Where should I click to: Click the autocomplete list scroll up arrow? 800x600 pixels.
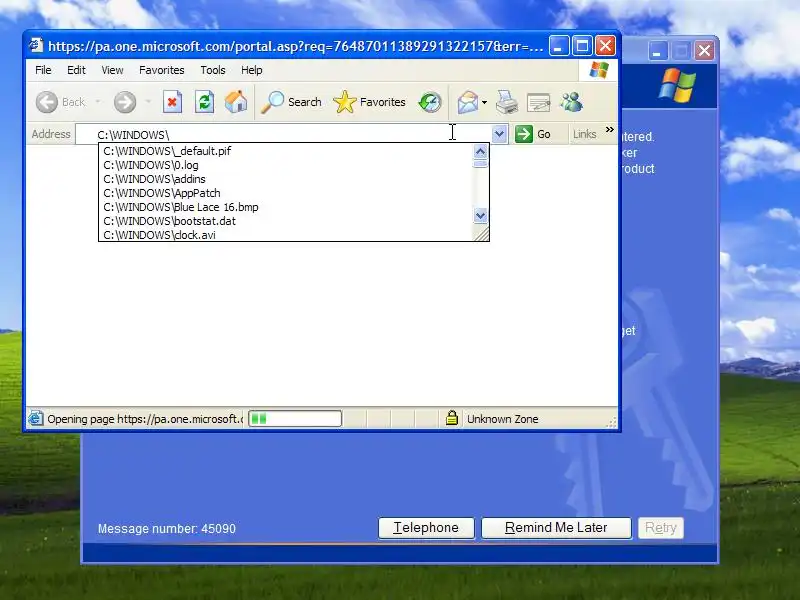point(480,152)
